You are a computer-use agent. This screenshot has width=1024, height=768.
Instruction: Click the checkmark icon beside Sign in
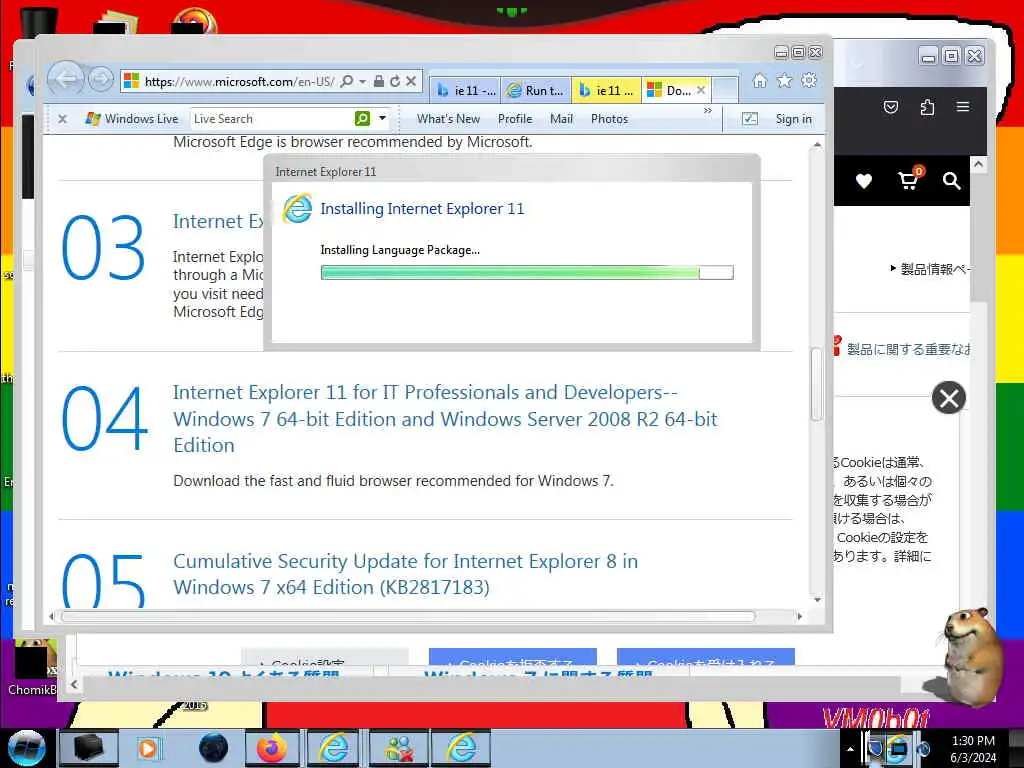pos(750,119)
